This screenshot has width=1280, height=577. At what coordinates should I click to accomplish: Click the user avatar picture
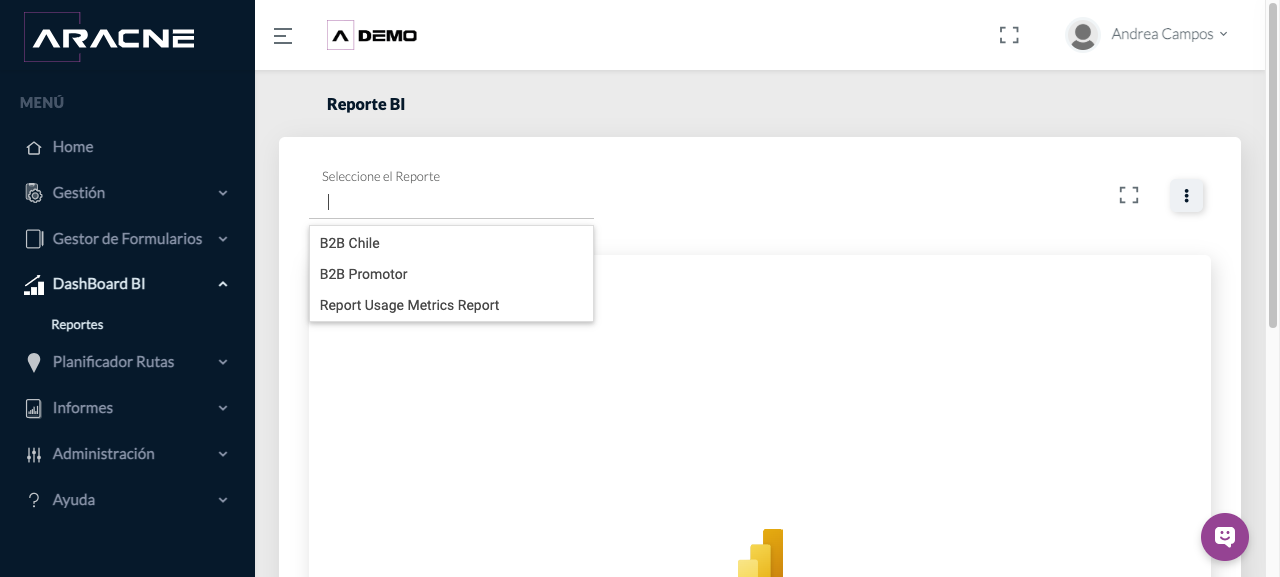click(1083, 35)
